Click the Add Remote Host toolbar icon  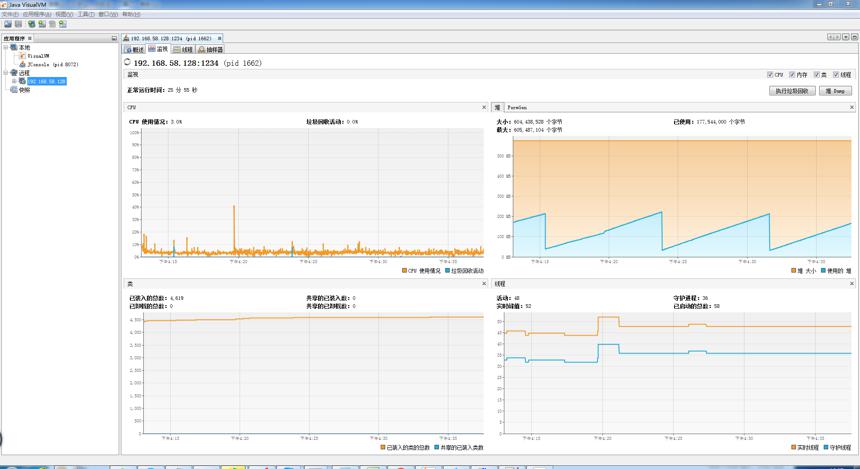[x=31, y=24]
